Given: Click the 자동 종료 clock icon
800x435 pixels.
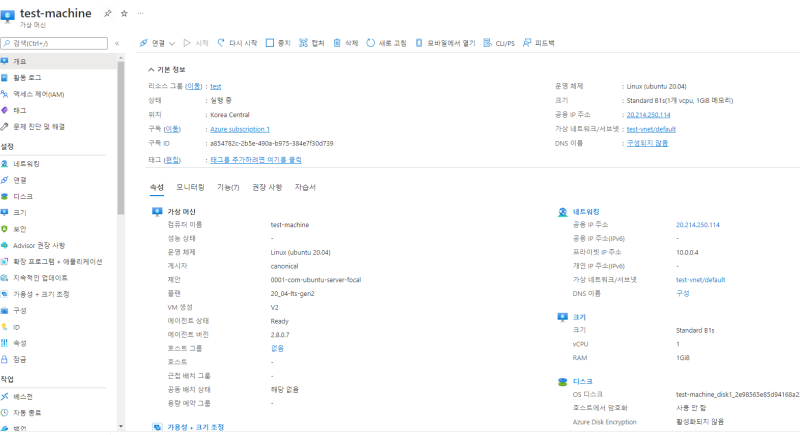Looking at the screenshot, I should pyautogui.click(x=5, y=413).
